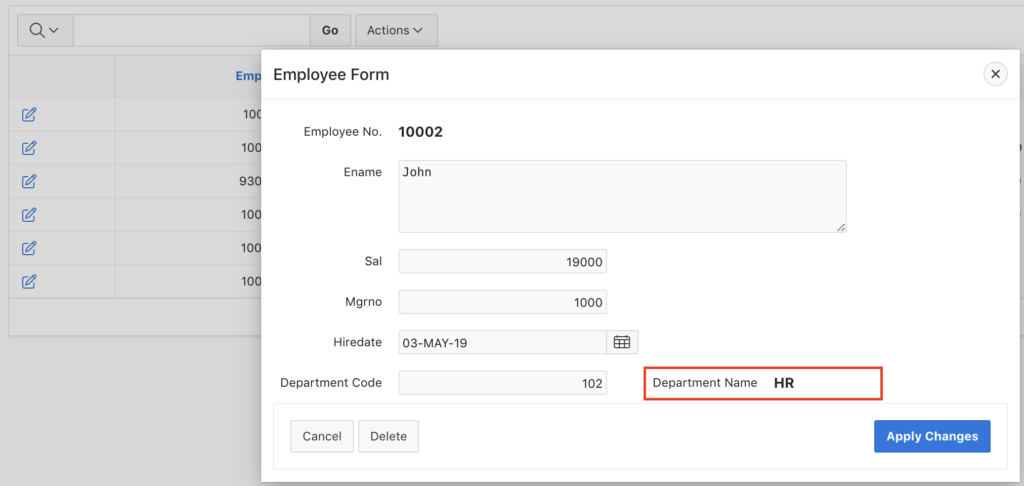Delete the employee record
Viewport: 1024px width, 486px height.
pos(389,436)
